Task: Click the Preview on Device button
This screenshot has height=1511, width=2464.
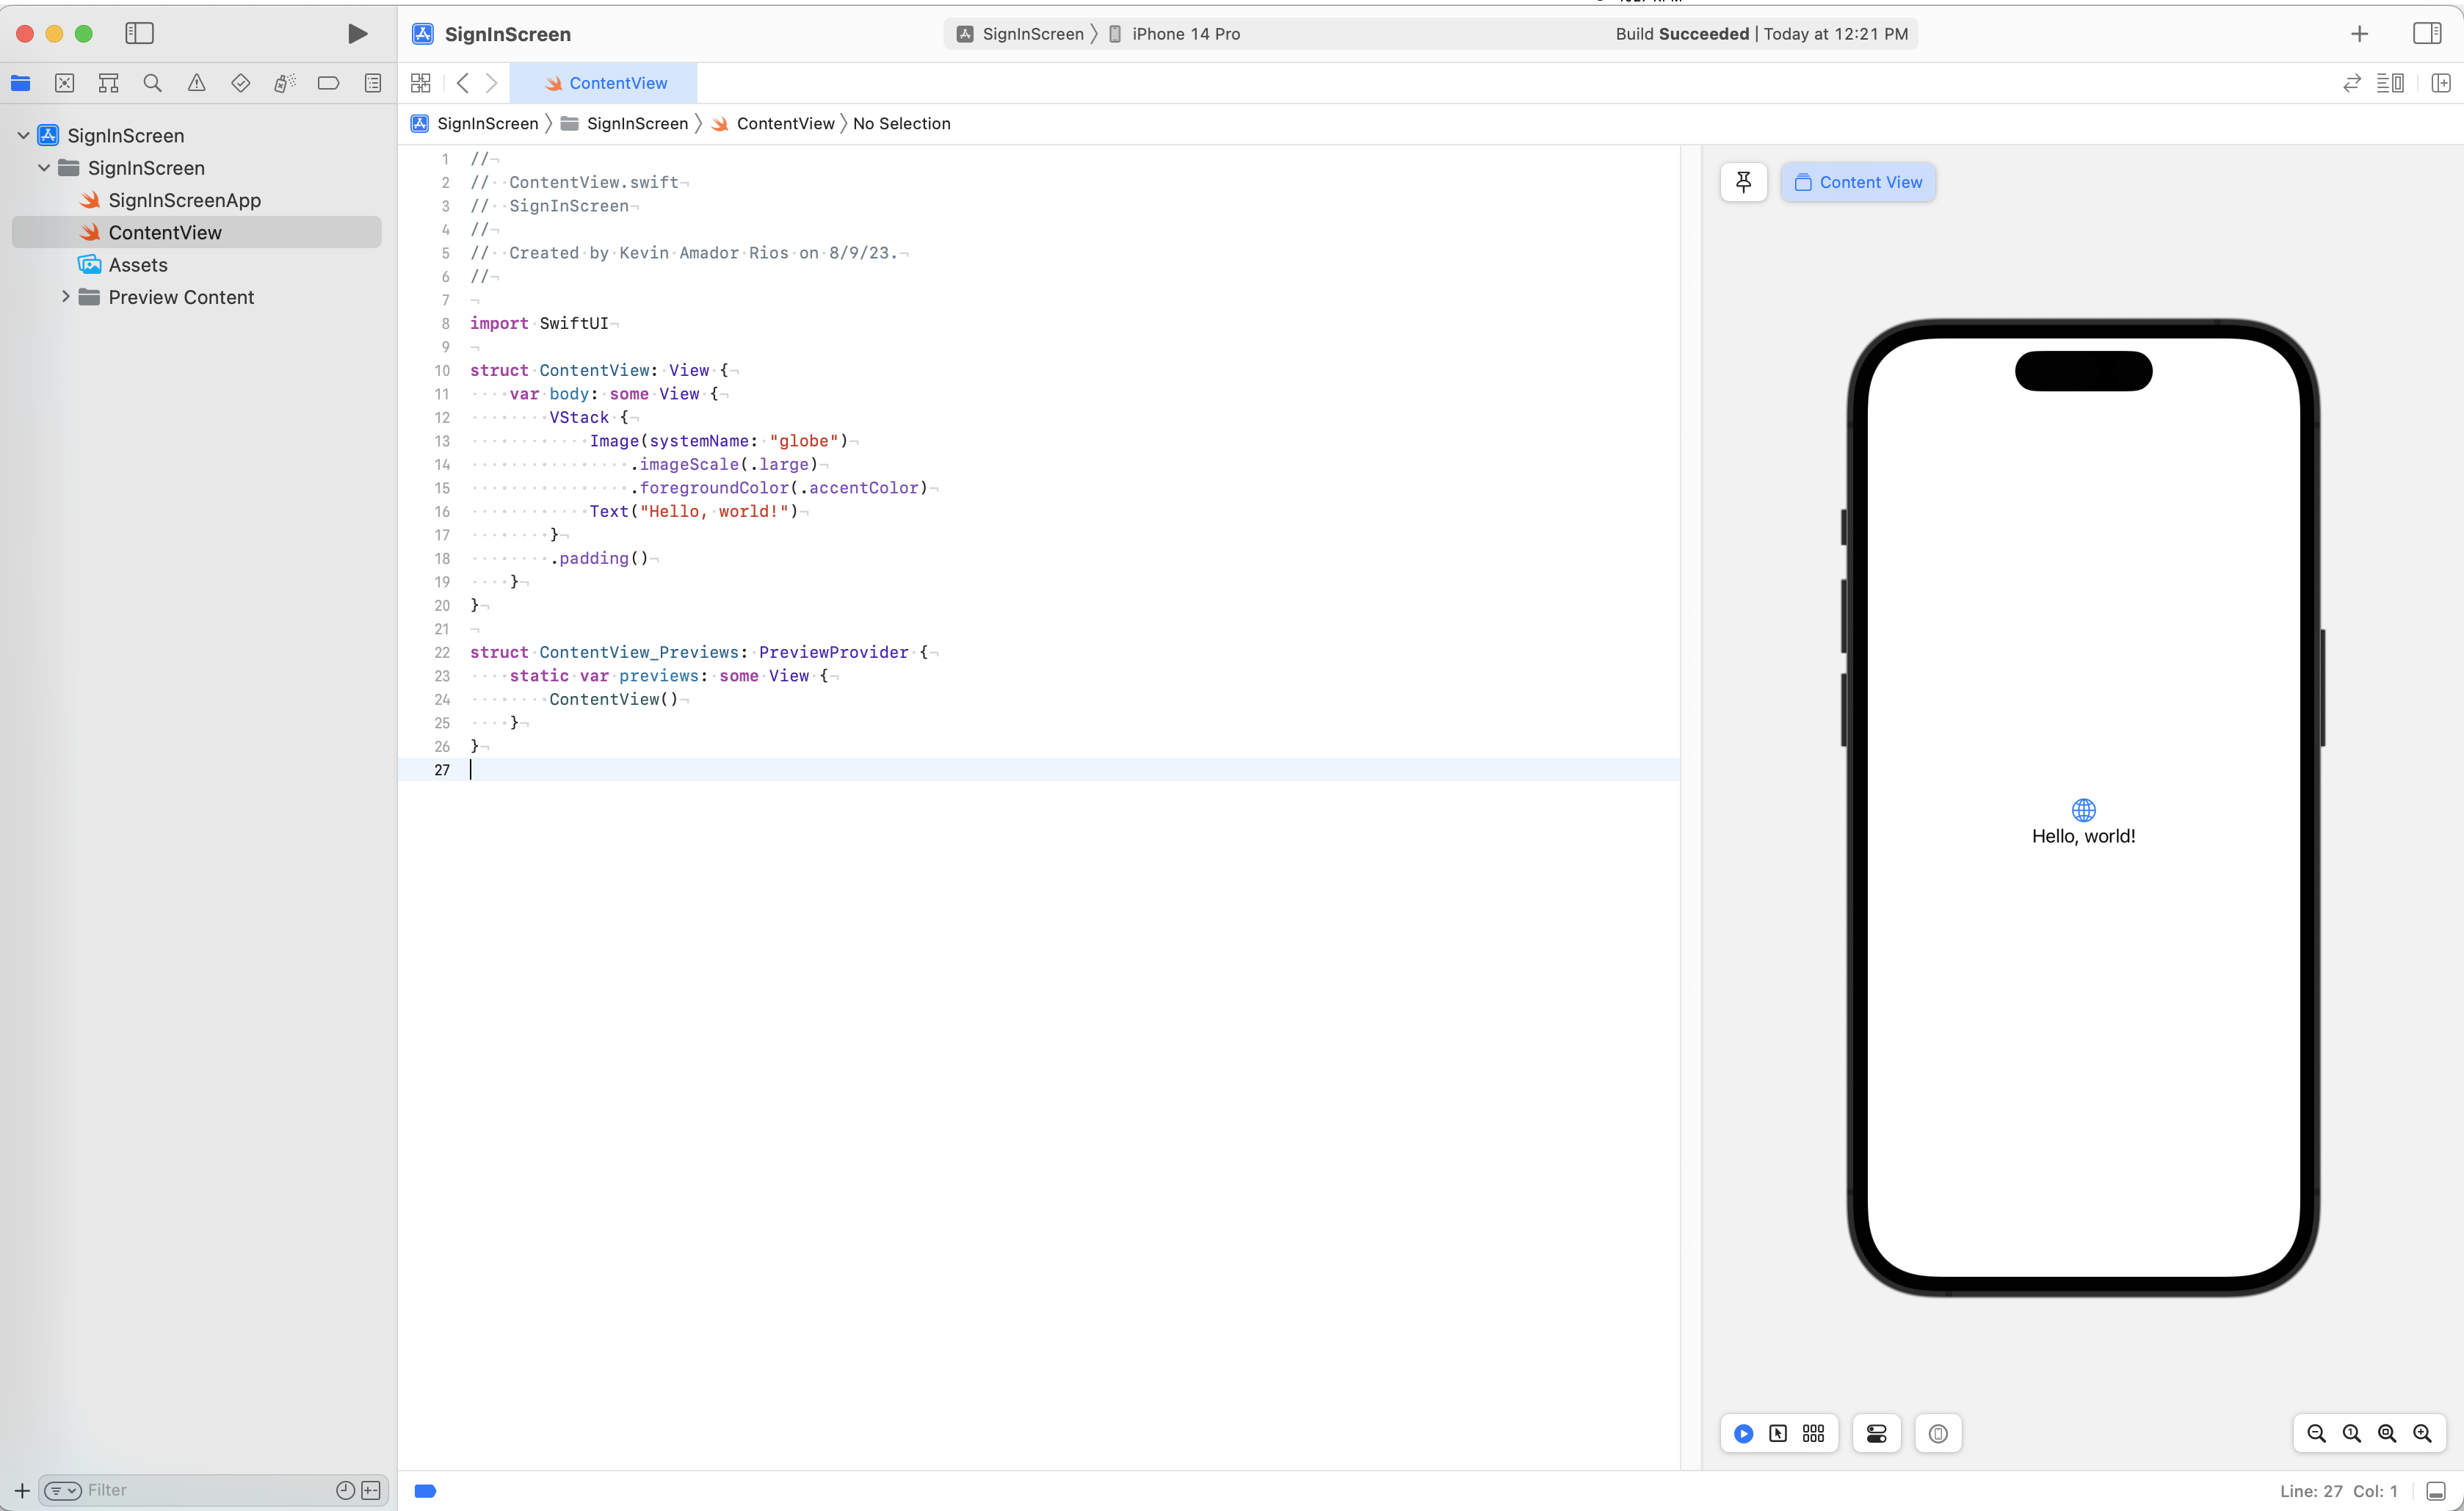Action: pyautogui.click(x=1938, y=1434)
